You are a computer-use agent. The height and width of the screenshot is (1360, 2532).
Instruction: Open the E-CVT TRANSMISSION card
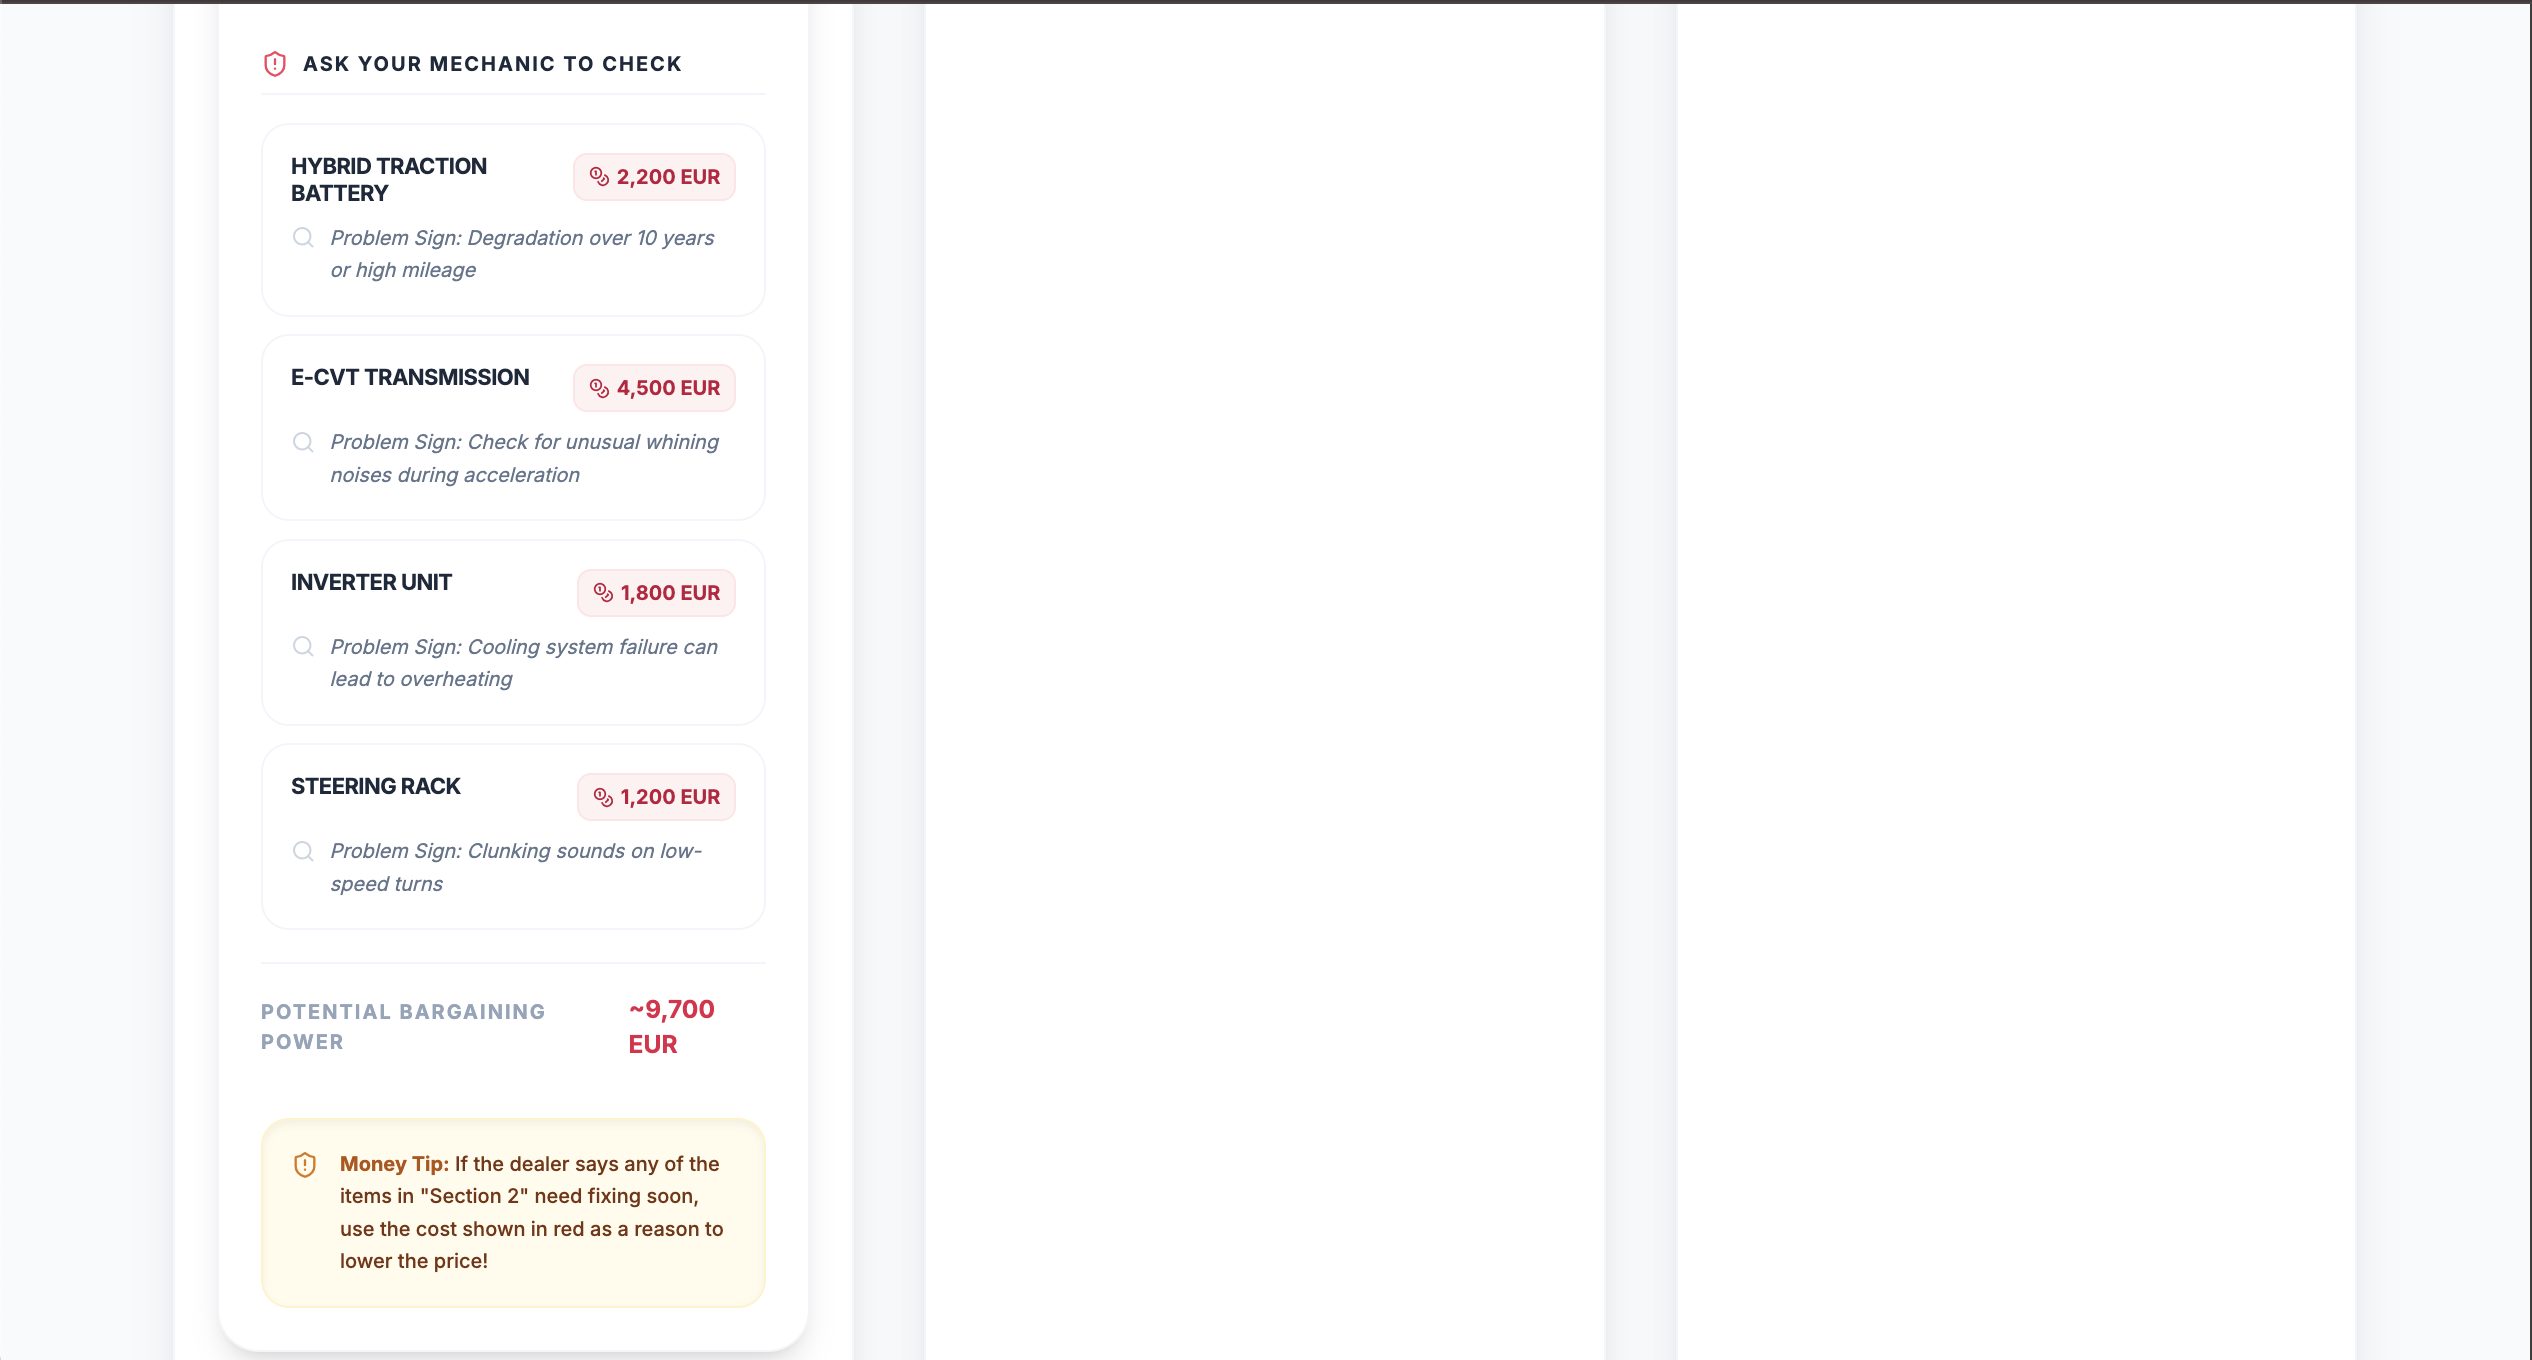[512, 428]
